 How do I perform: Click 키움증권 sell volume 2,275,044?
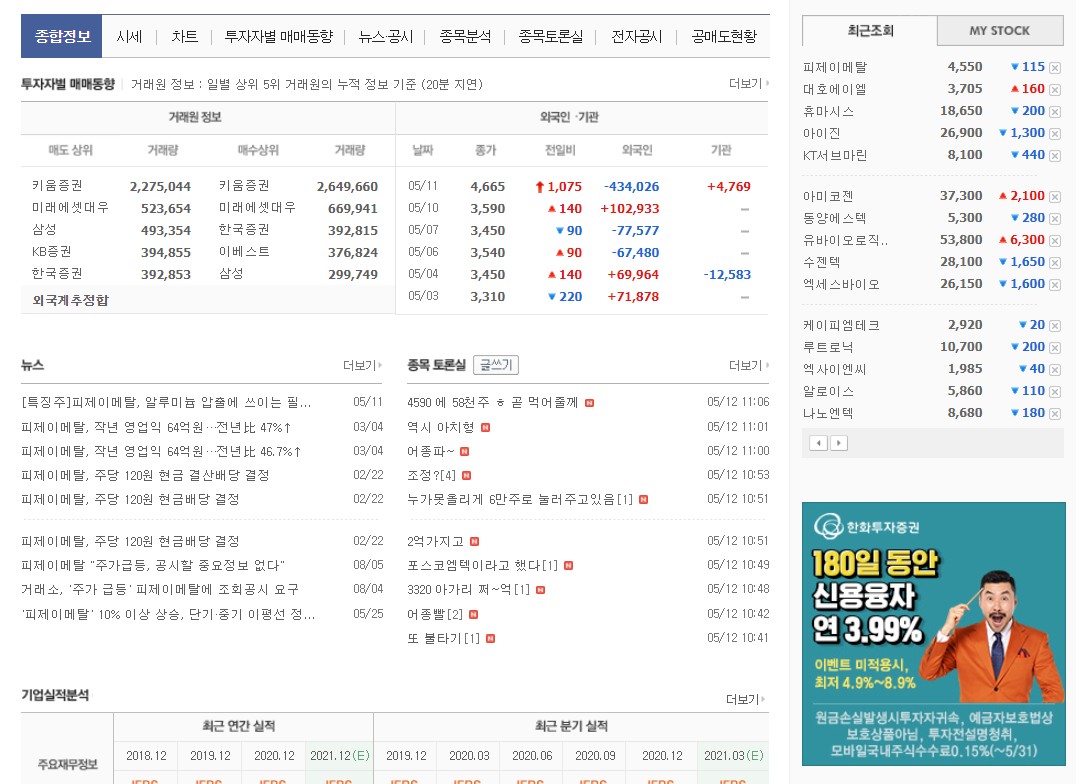160,186
